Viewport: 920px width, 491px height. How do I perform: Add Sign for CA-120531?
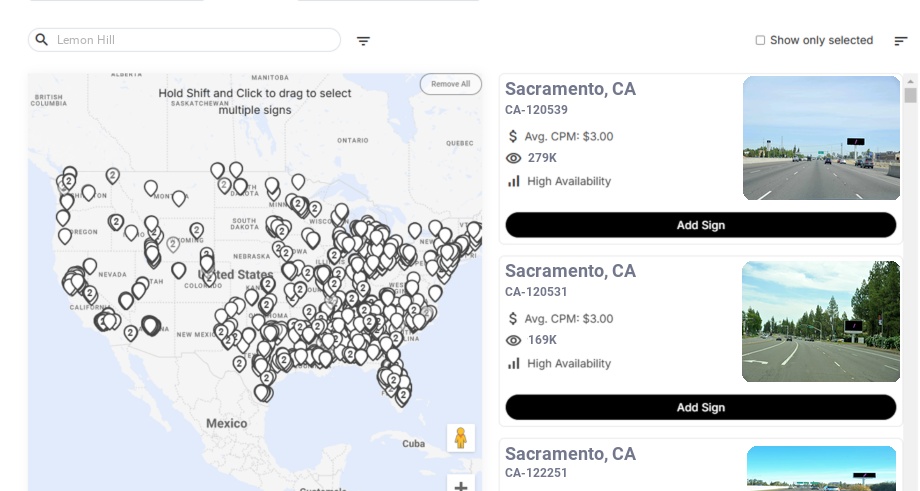(x=700, y=407)
